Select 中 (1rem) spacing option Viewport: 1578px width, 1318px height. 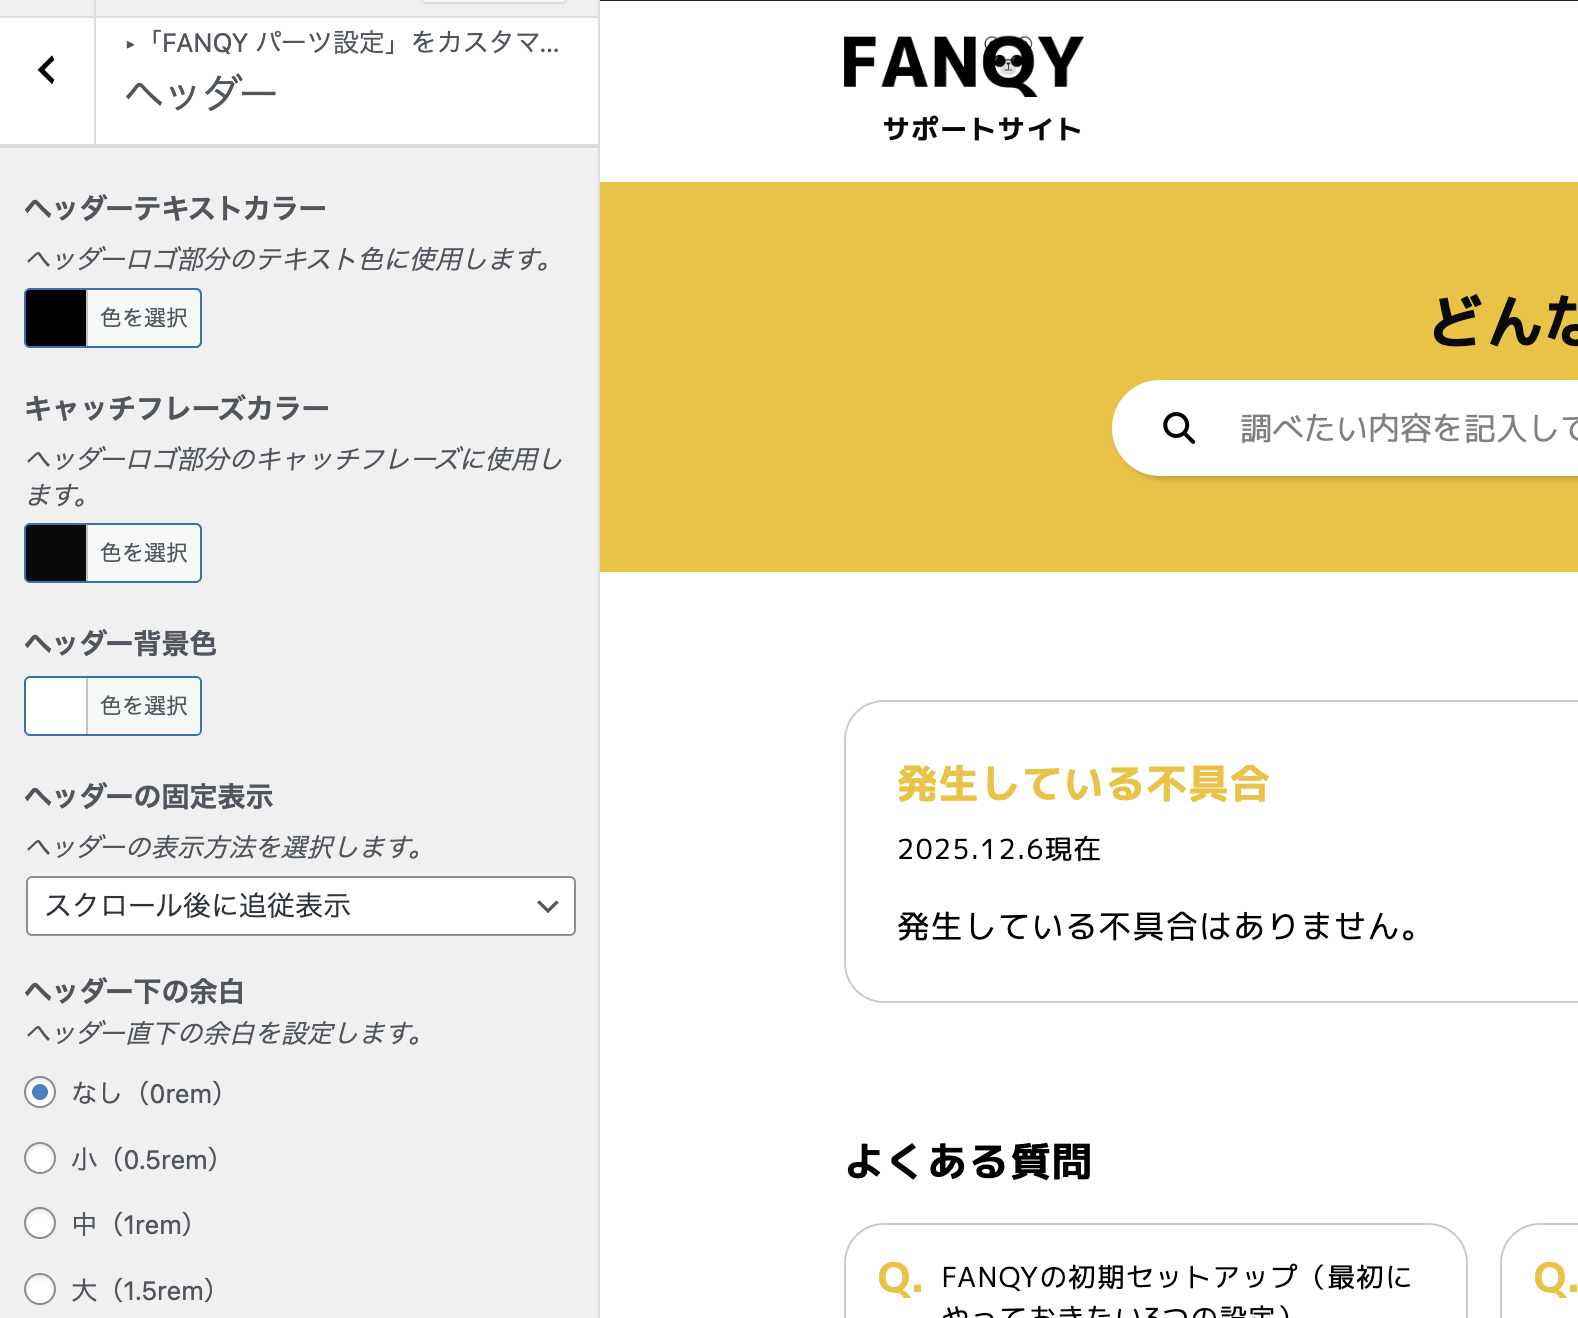click(40, 1224)
